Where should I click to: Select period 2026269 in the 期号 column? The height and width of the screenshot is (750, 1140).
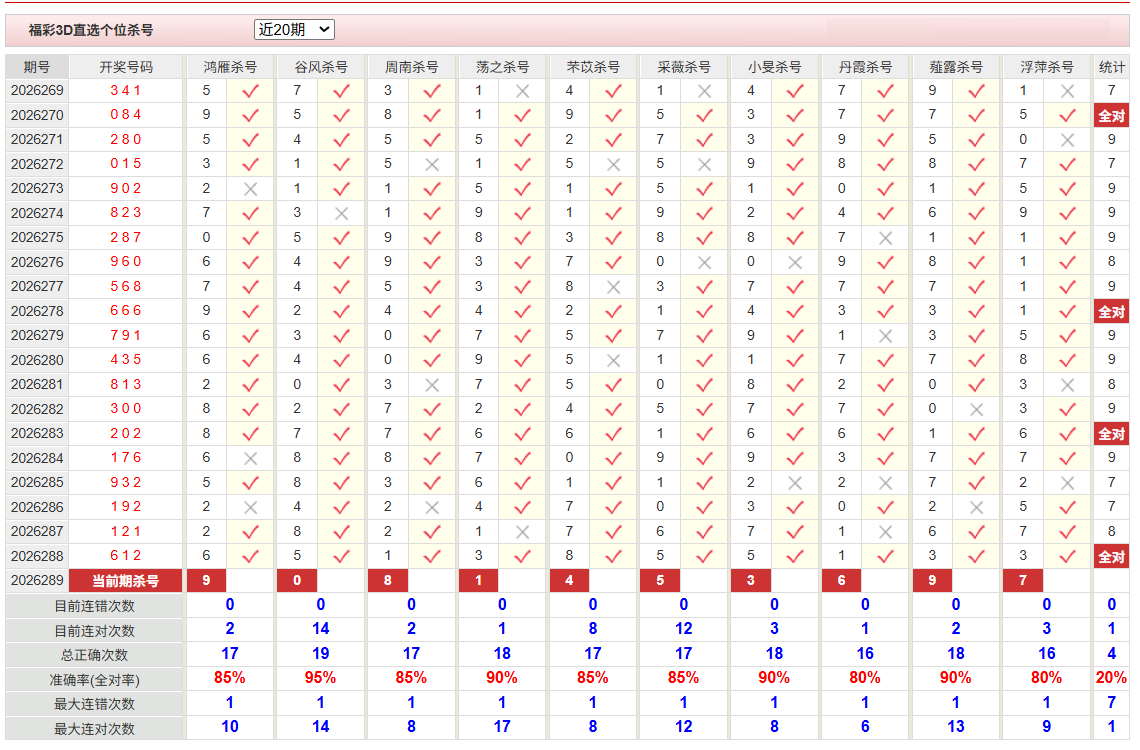pyautogui.click(x=37, y=91)
